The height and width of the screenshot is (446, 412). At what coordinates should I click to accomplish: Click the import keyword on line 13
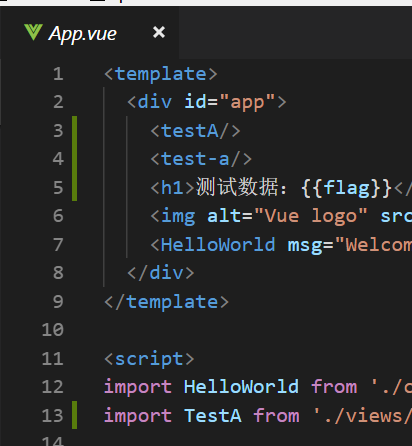[138, 416]
